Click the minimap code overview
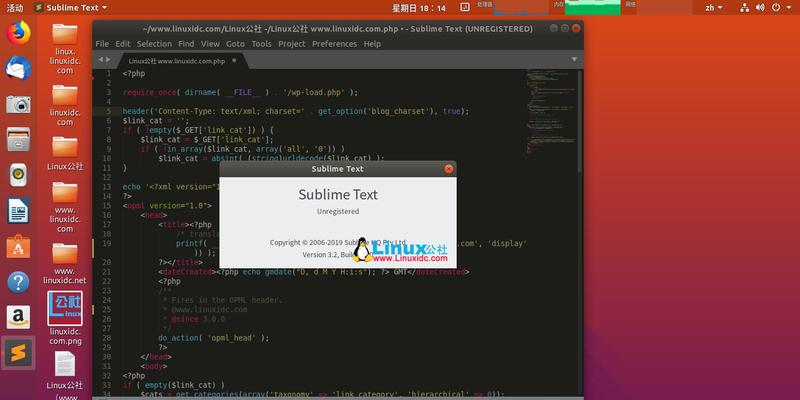 click(552, 111)
